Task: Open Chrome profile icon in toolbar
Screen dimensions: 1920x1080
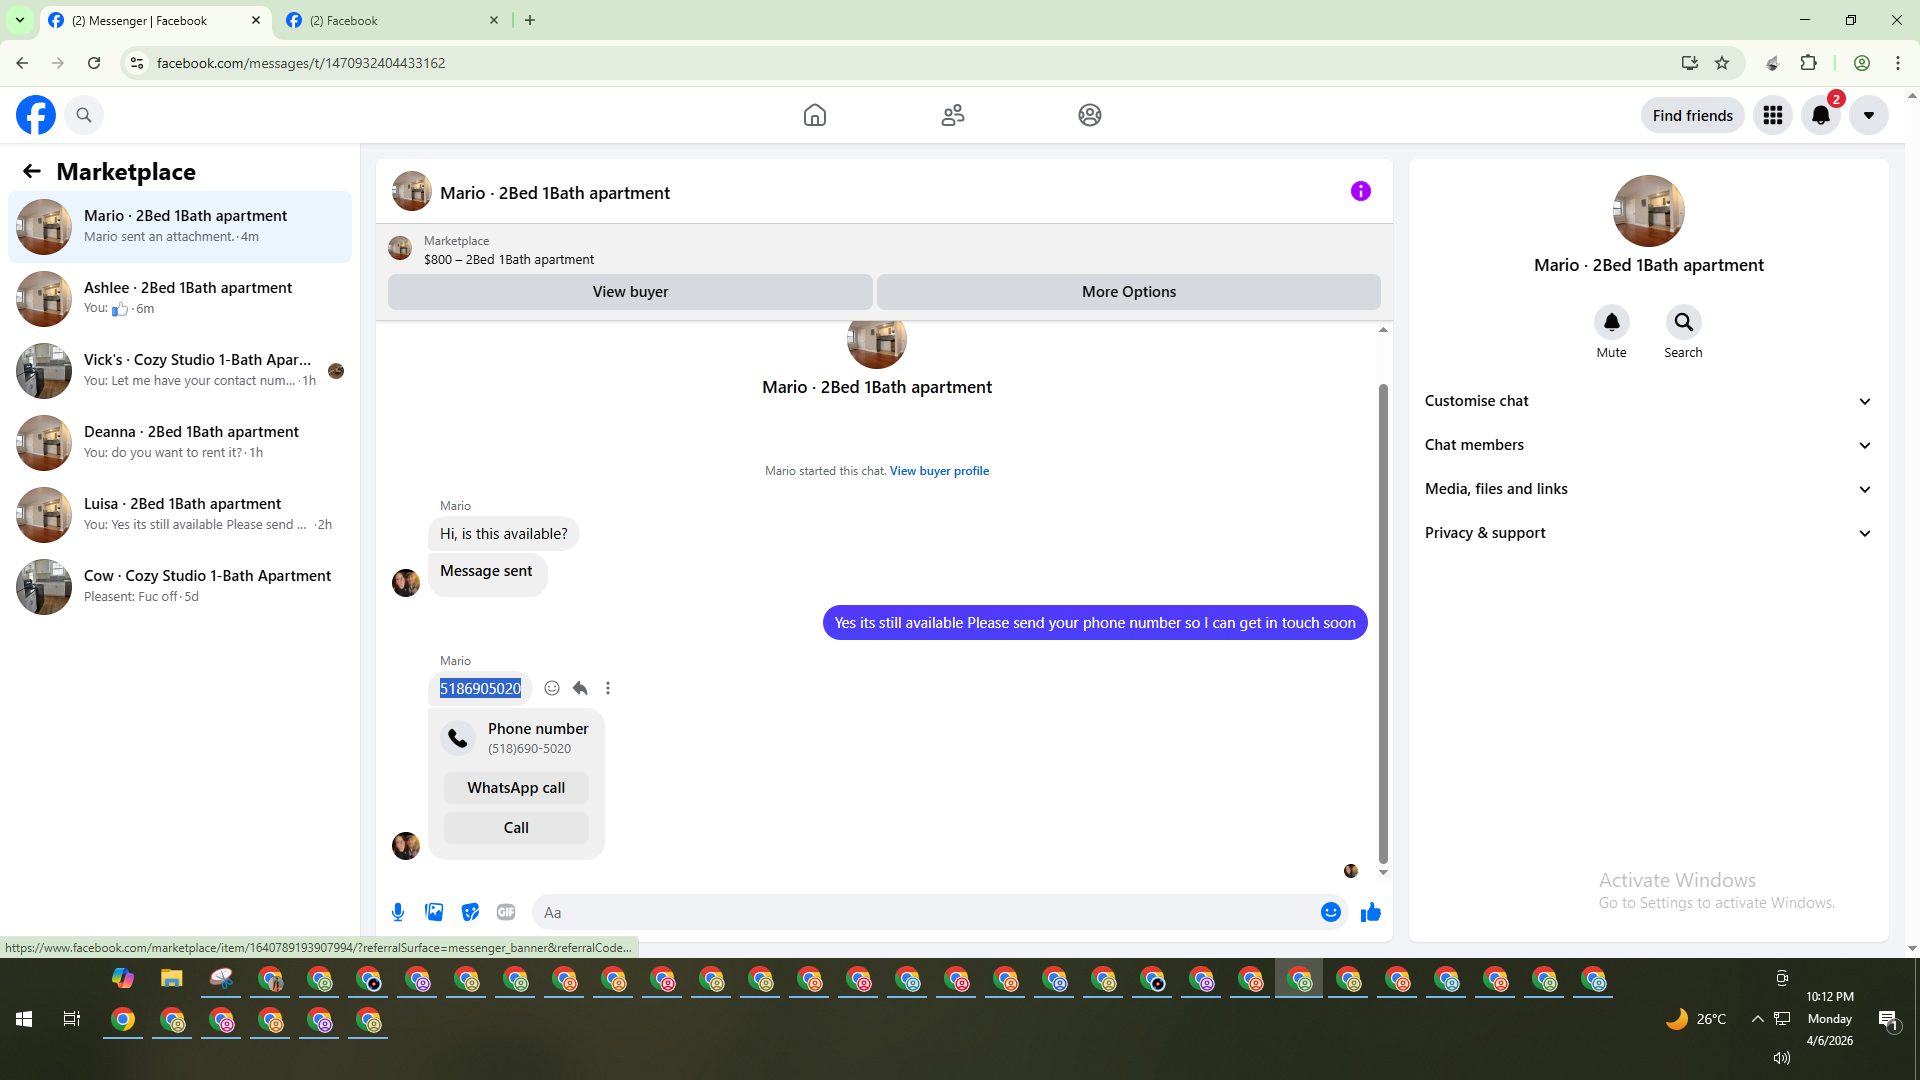Action: tap(1862, 63)
